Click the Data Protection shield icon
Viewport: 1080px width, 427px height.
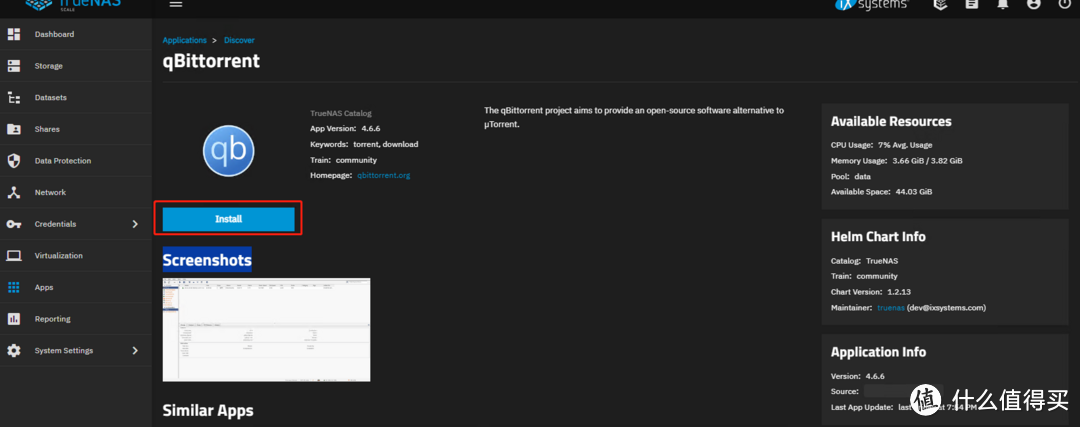click(14, 161)
